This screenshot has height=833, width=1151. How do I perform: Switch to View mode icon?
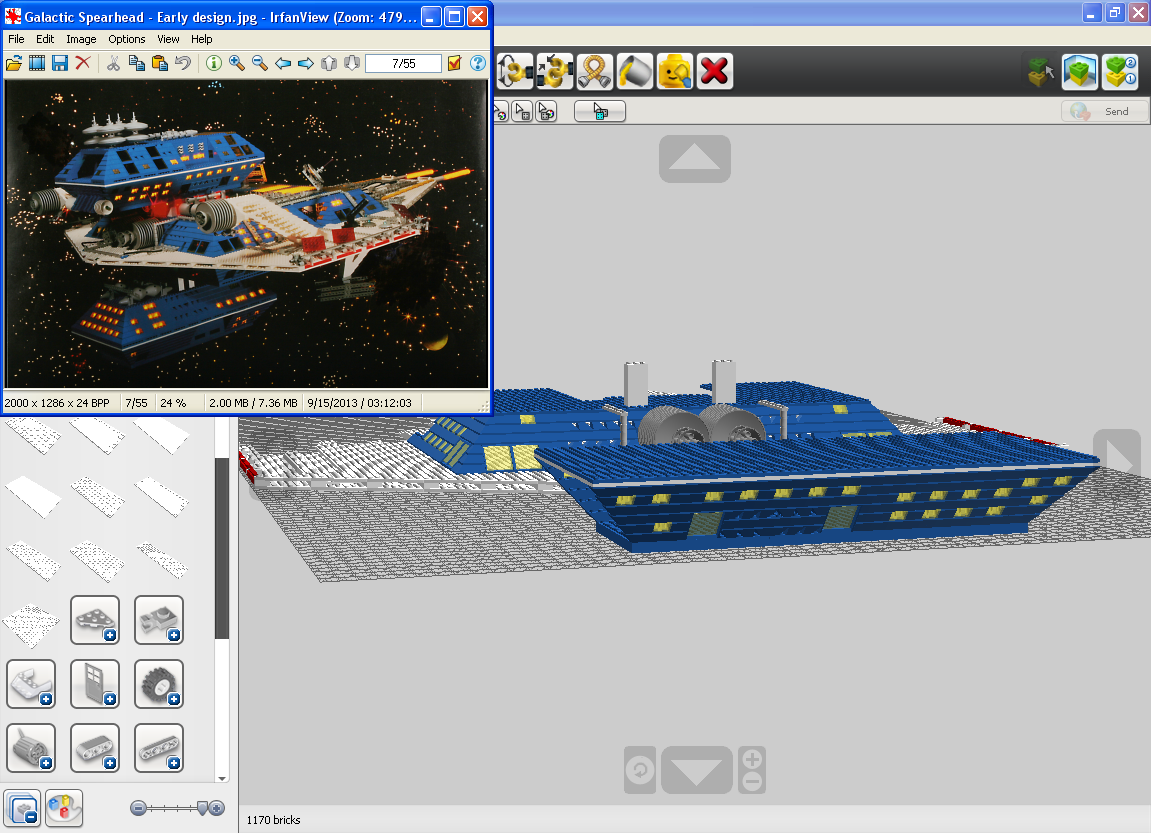coord(1080,72)
